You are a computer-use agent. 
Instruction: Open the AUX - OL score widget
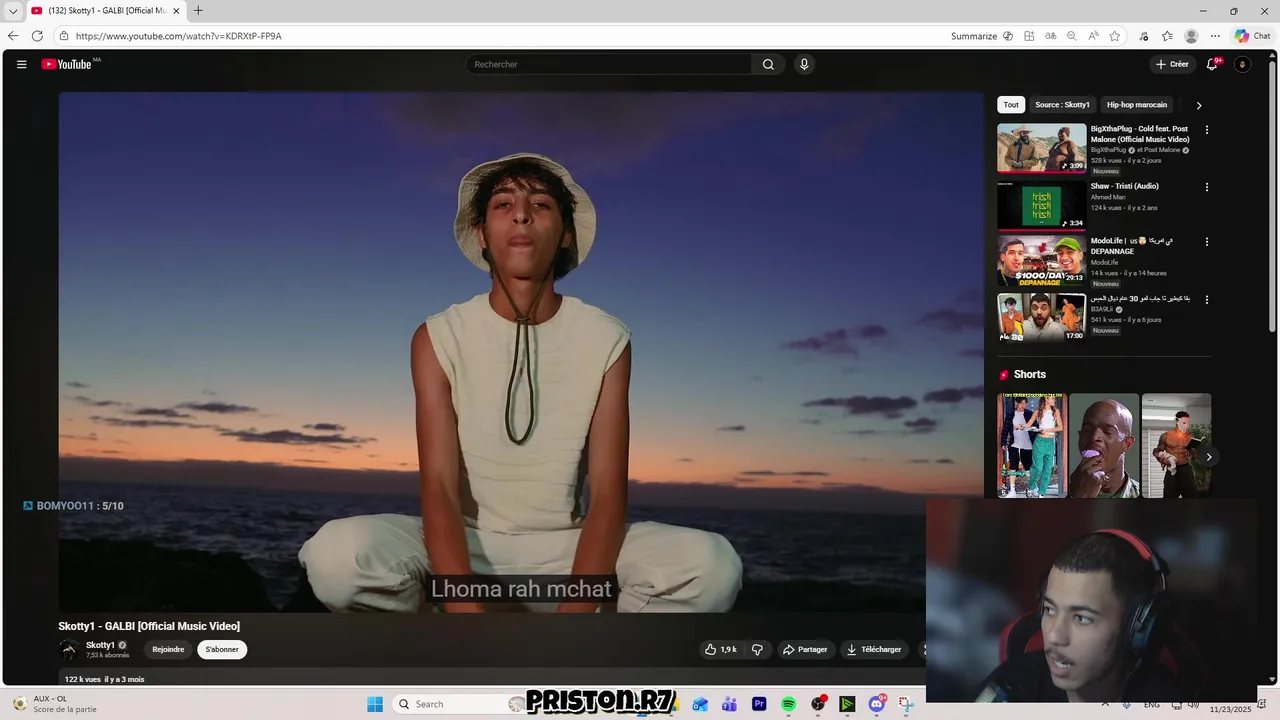click(55, 704)
